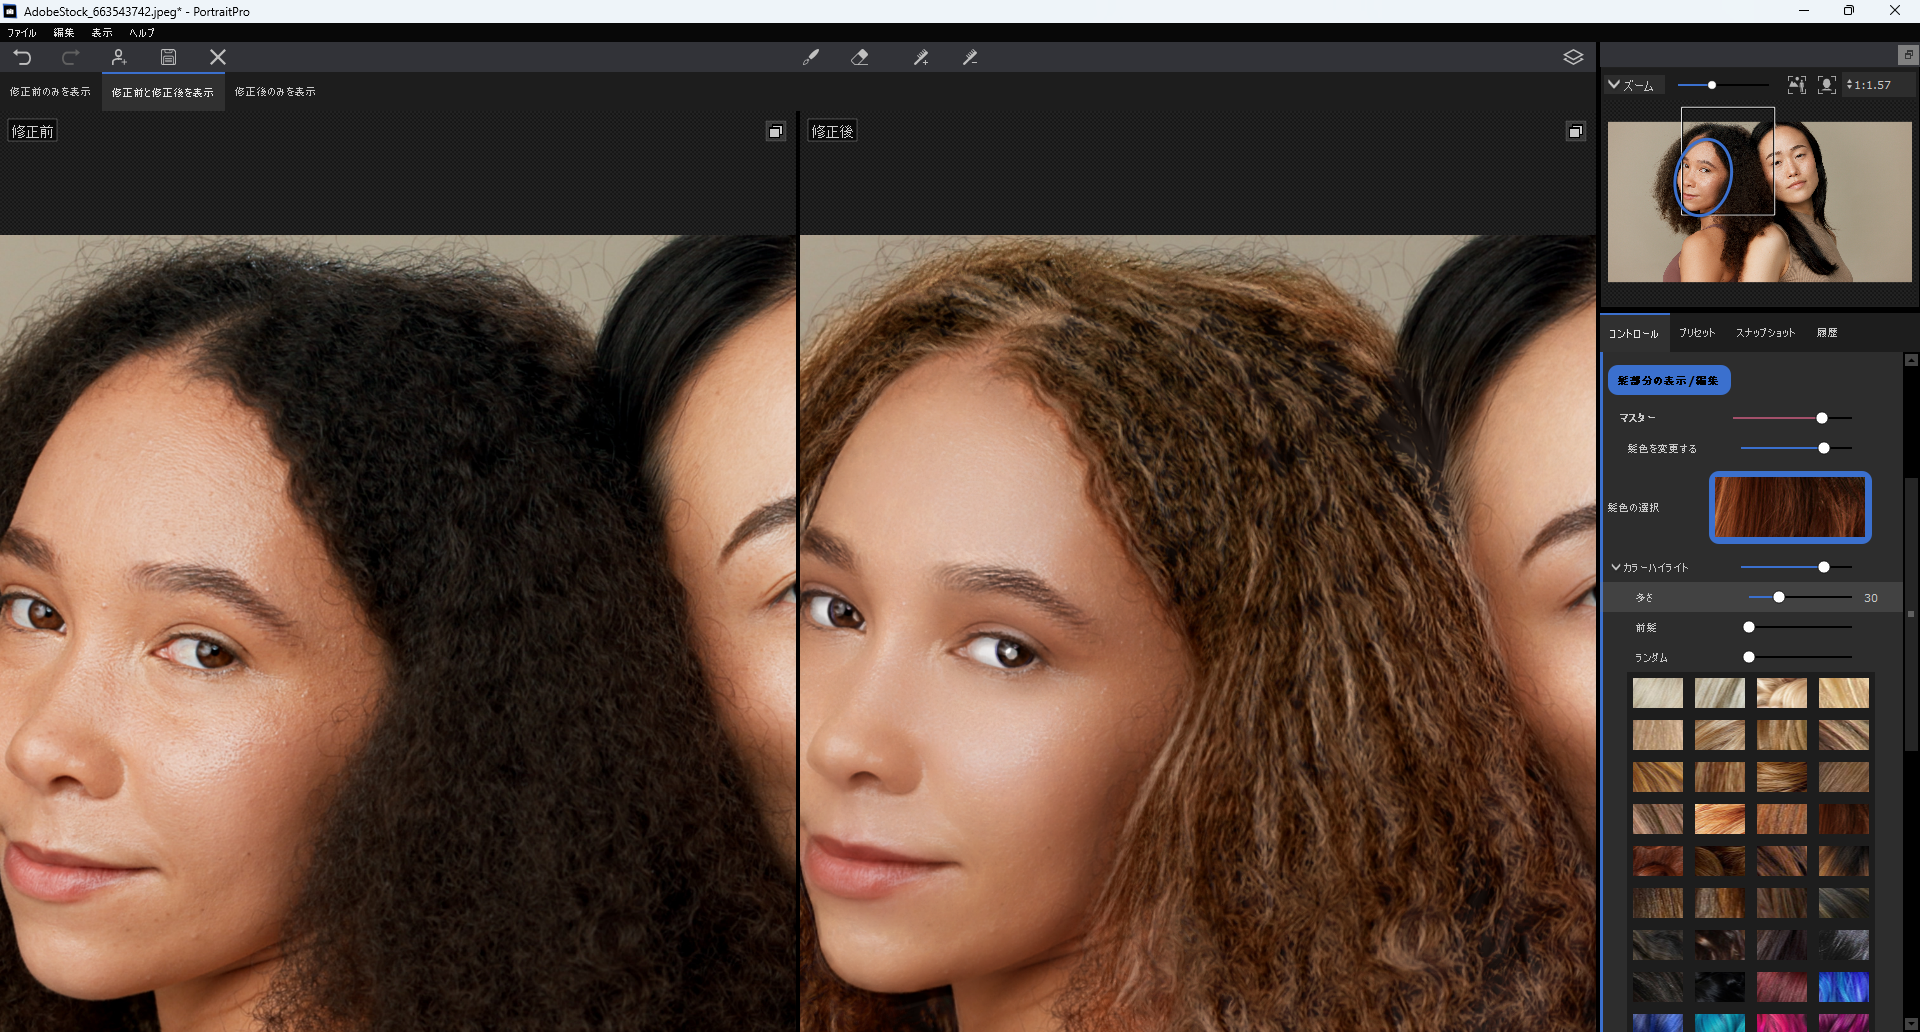Image resolution: width=1920 pixels, height=1032 pixels.
Task: Click the undo arrow icon
Action: tap(22, 57)
